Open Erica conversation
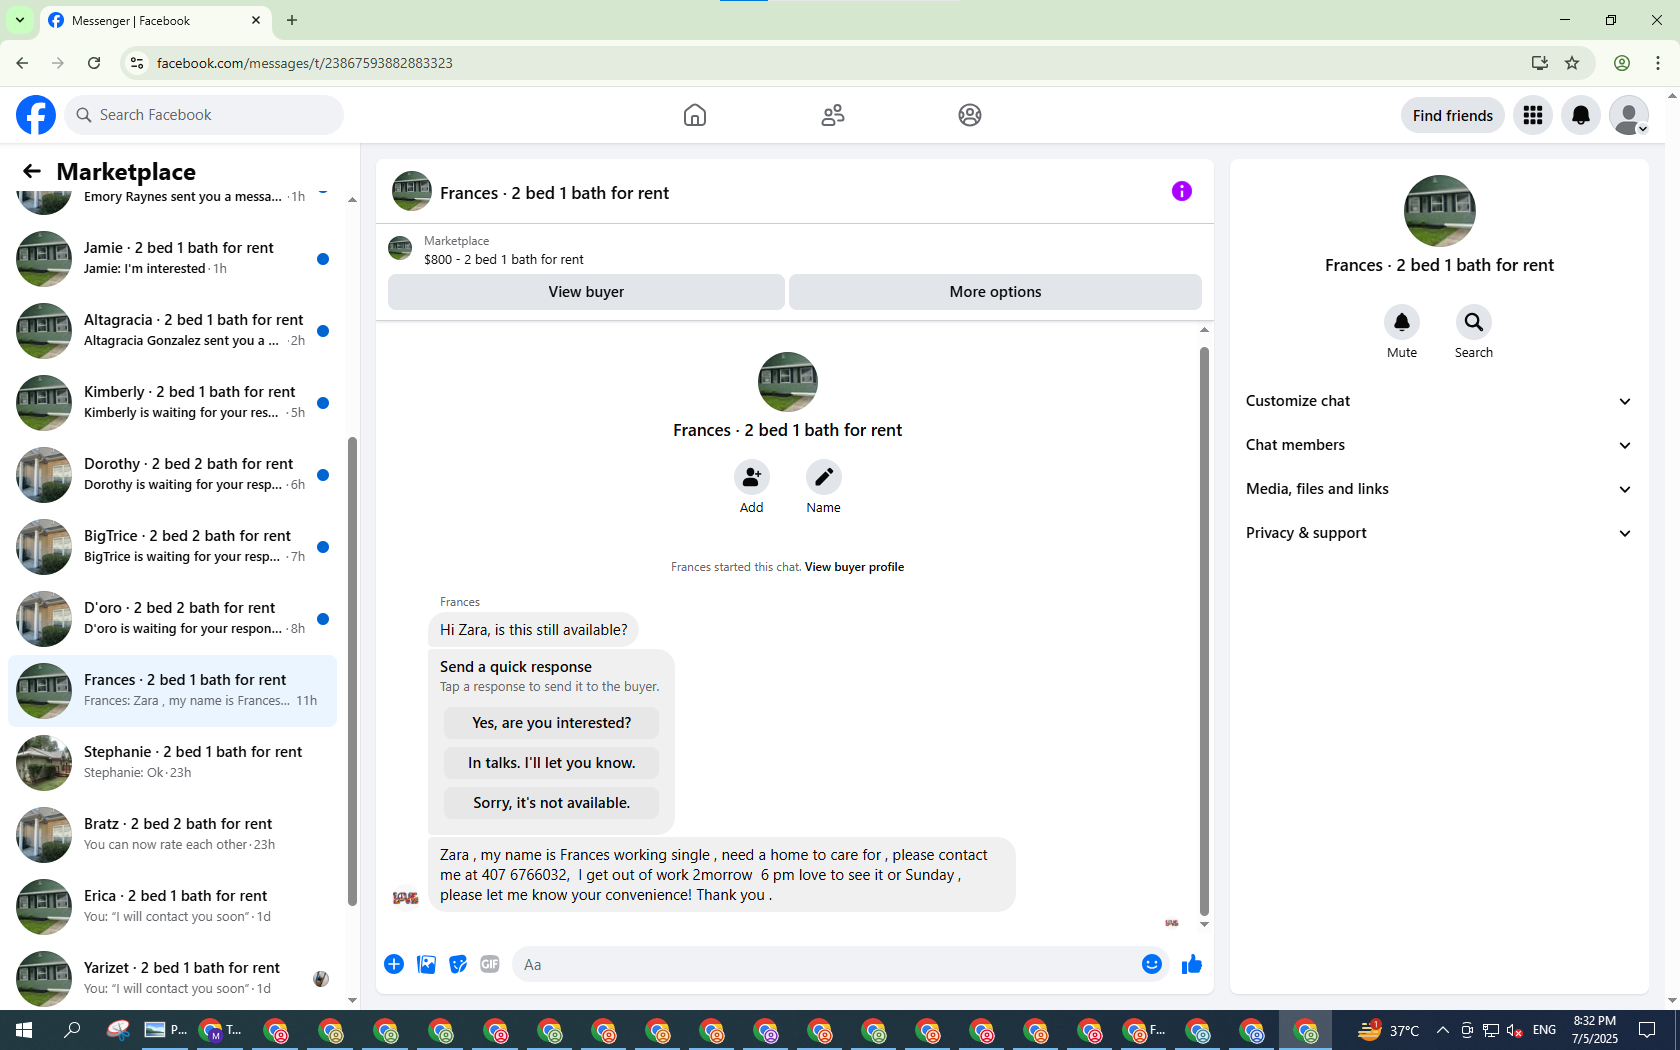Viewport: 1680px width, 1050px height. pyautogui.click(x=173, y=907)
